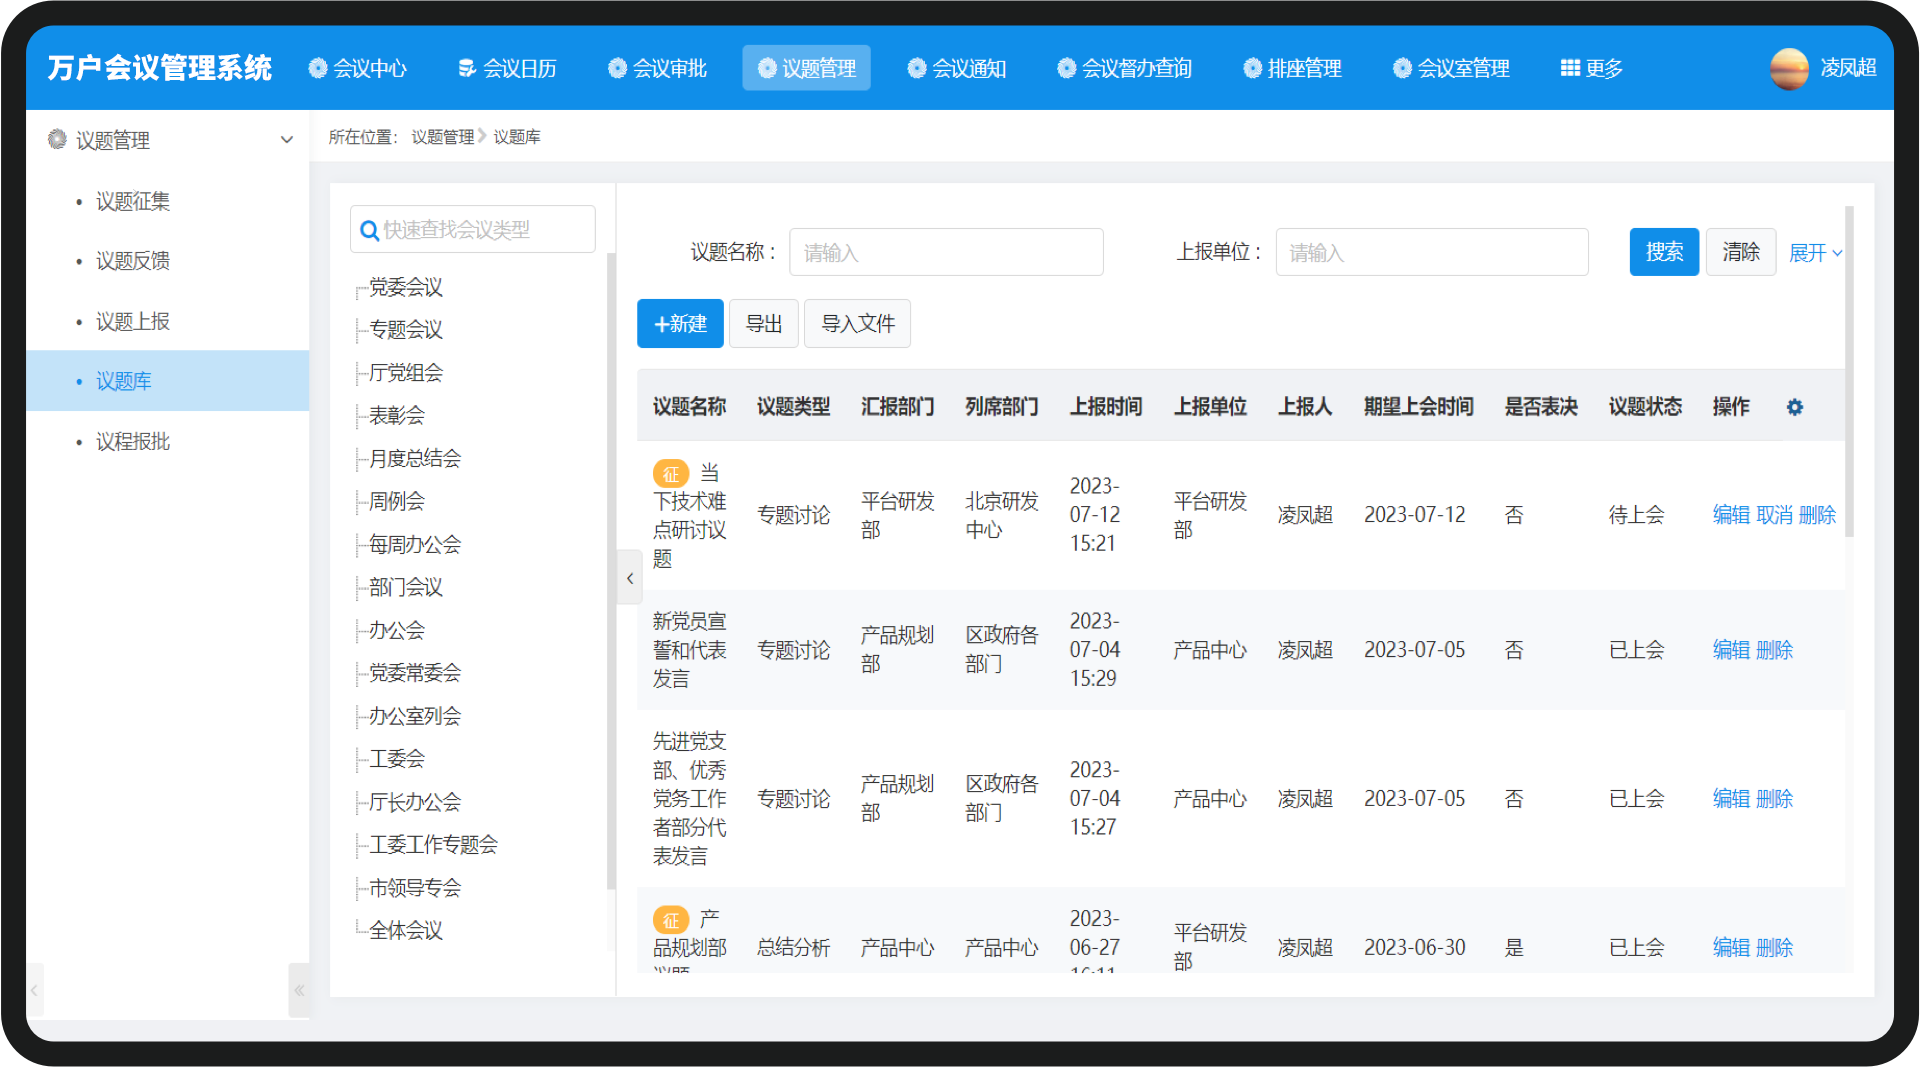Select the 议题管理 top tab
The image size is (1920, 1067).
(x=806, y=68)
